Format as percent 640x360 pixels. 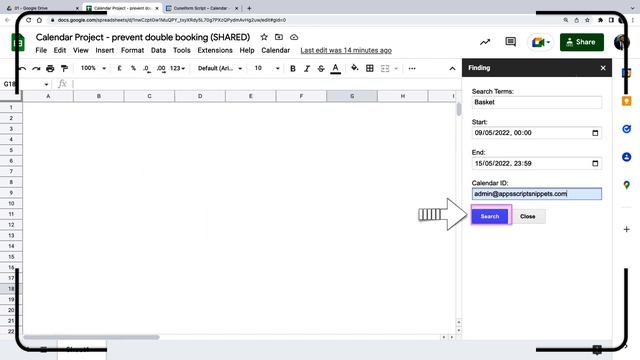click(133, 69)
